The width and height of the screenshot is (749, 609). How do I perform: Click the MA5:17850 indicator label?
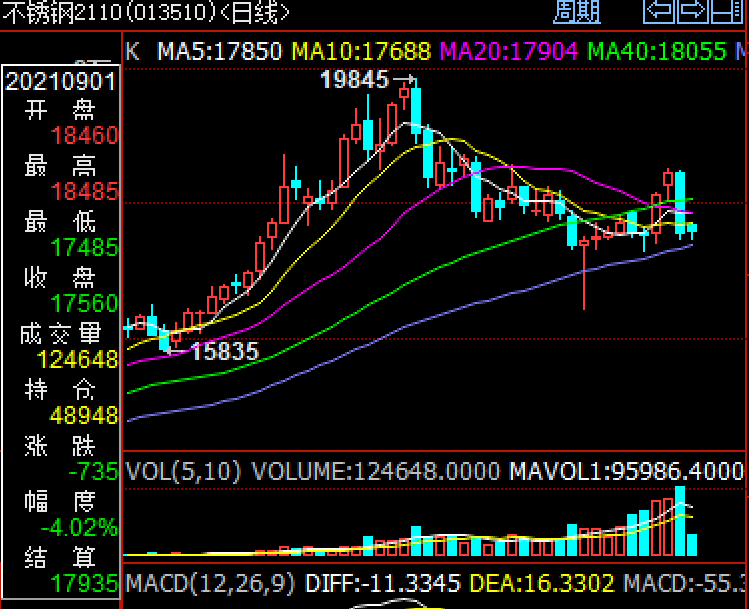(219, 51)
